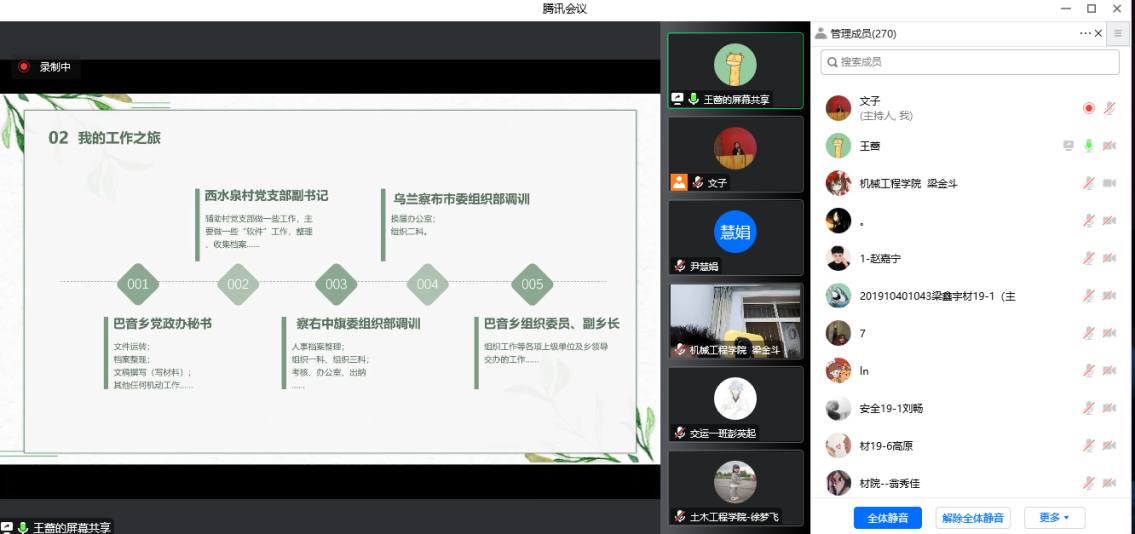The height and width of the screenshot is (534, 1135).
Task: Click the 全体静音 button
Action: pyautogui.click(x=887, y=518)
